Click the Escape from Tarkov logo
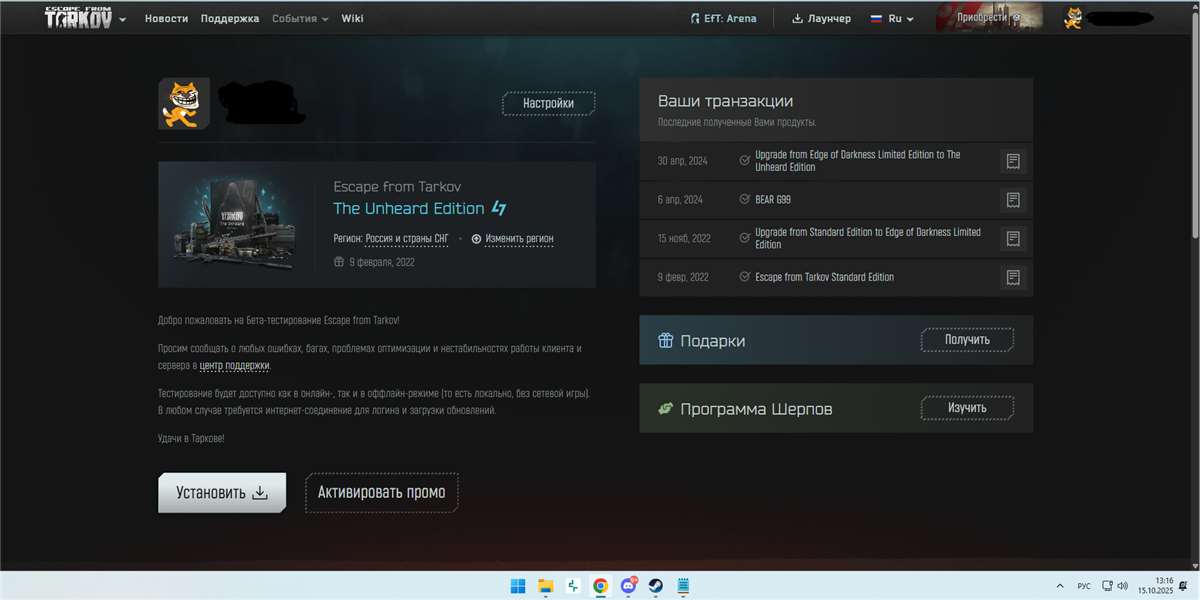 [77, 18]
